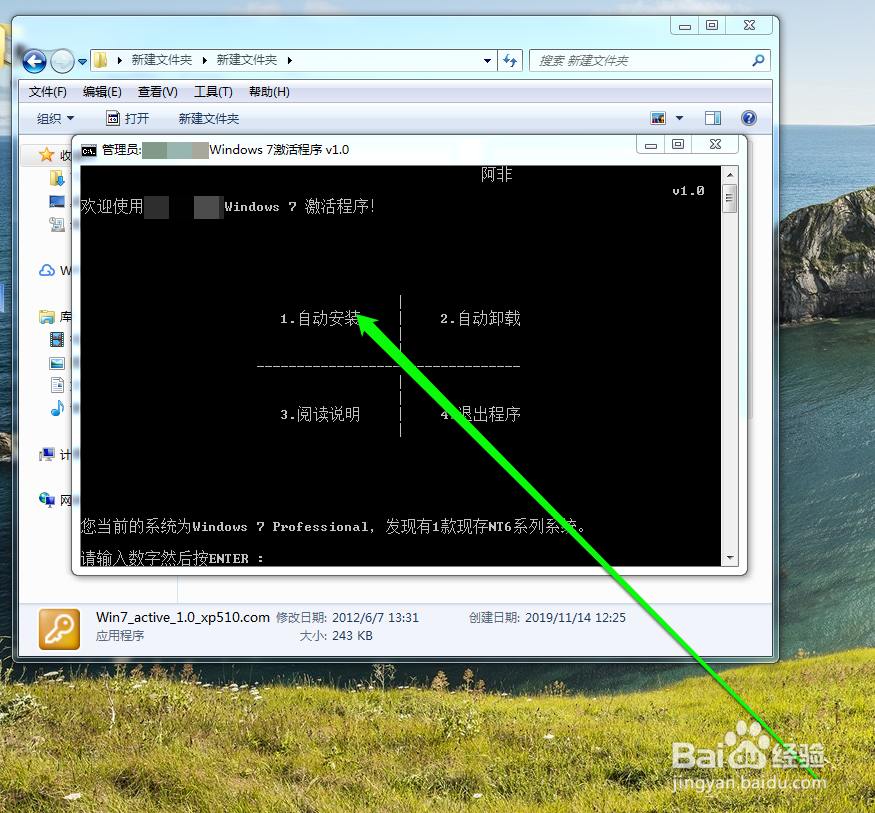Click the console vertical scrollbar thumb
Viewport: 875px width, 813px height.
pos(729,199)
